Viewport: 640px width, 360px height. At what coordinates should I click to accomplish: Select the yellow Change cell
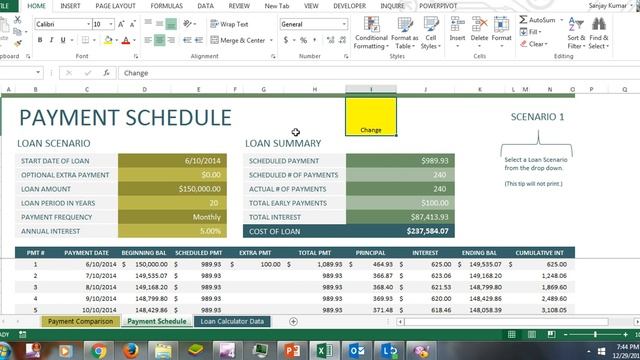371,116
